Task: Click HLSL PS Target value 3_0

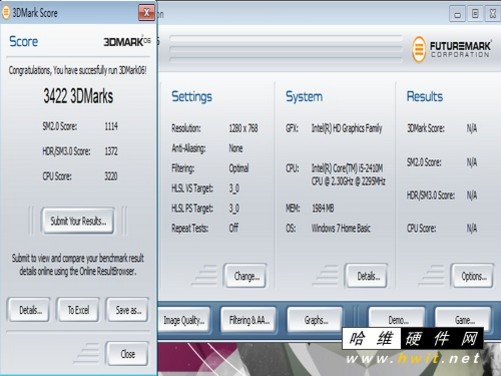Action: [234, 209]
